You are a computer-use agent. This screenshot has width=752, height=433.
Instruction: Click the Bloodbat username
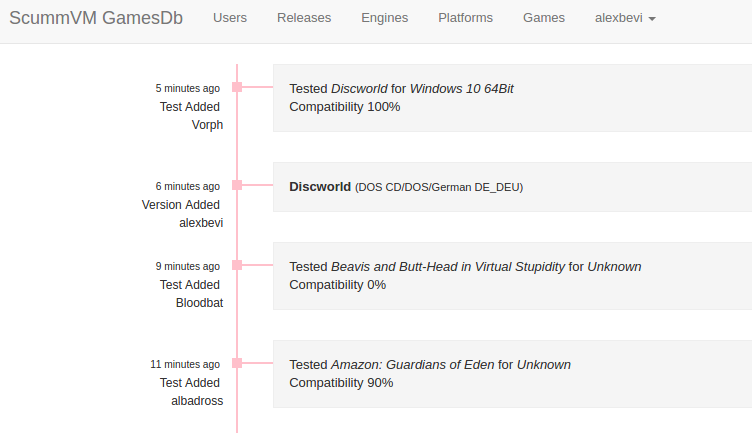coord(199,303)
